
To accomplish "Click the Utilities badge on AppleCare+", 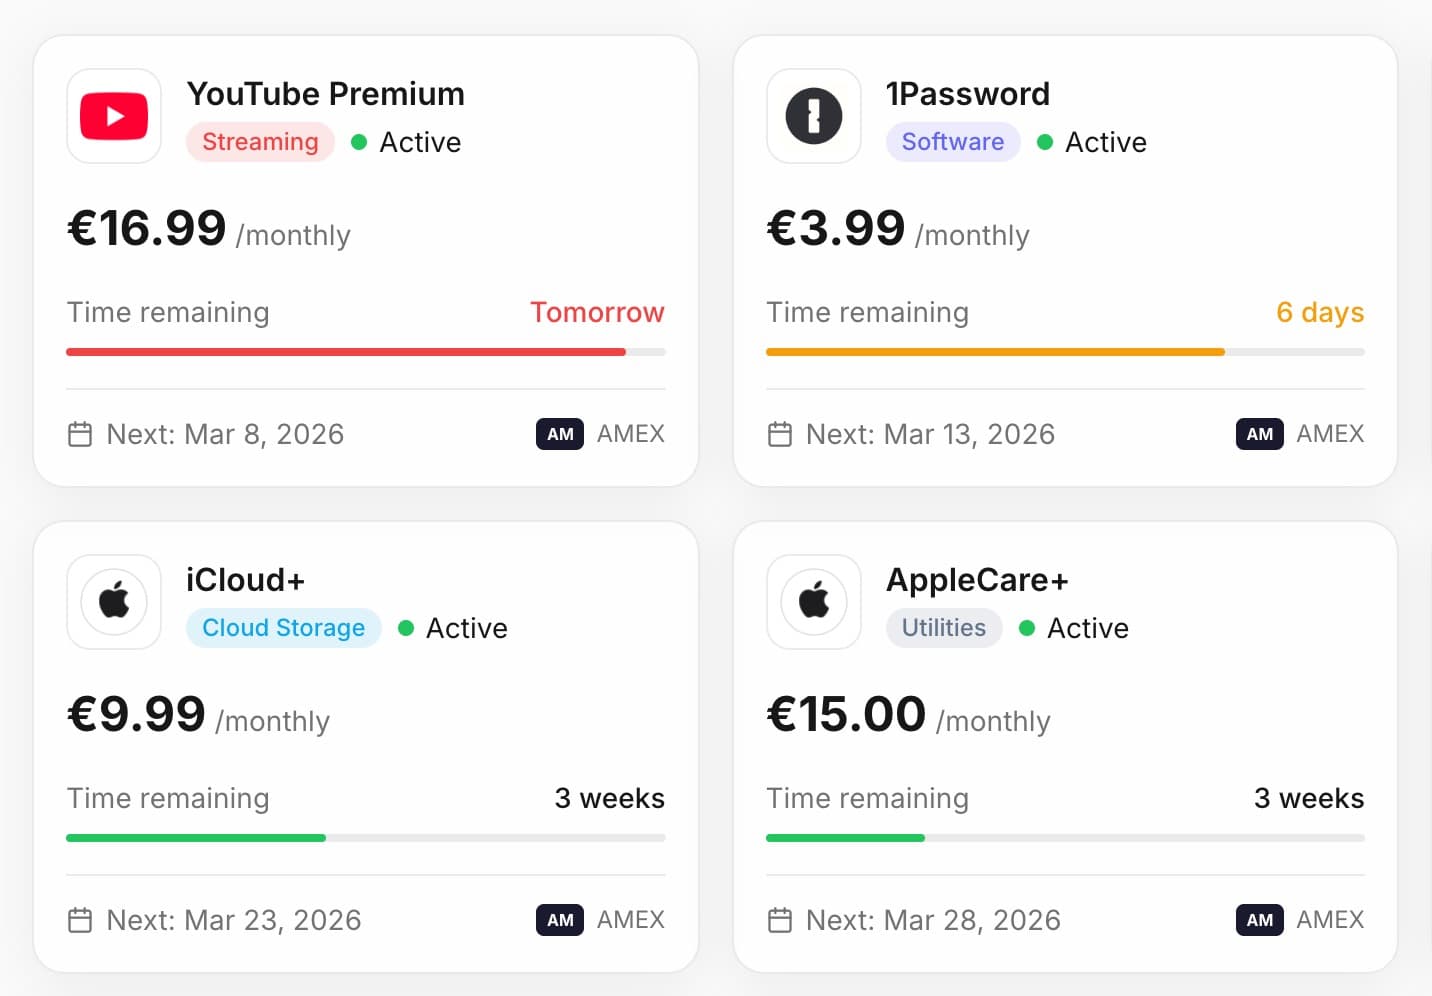I will point(943,628).
